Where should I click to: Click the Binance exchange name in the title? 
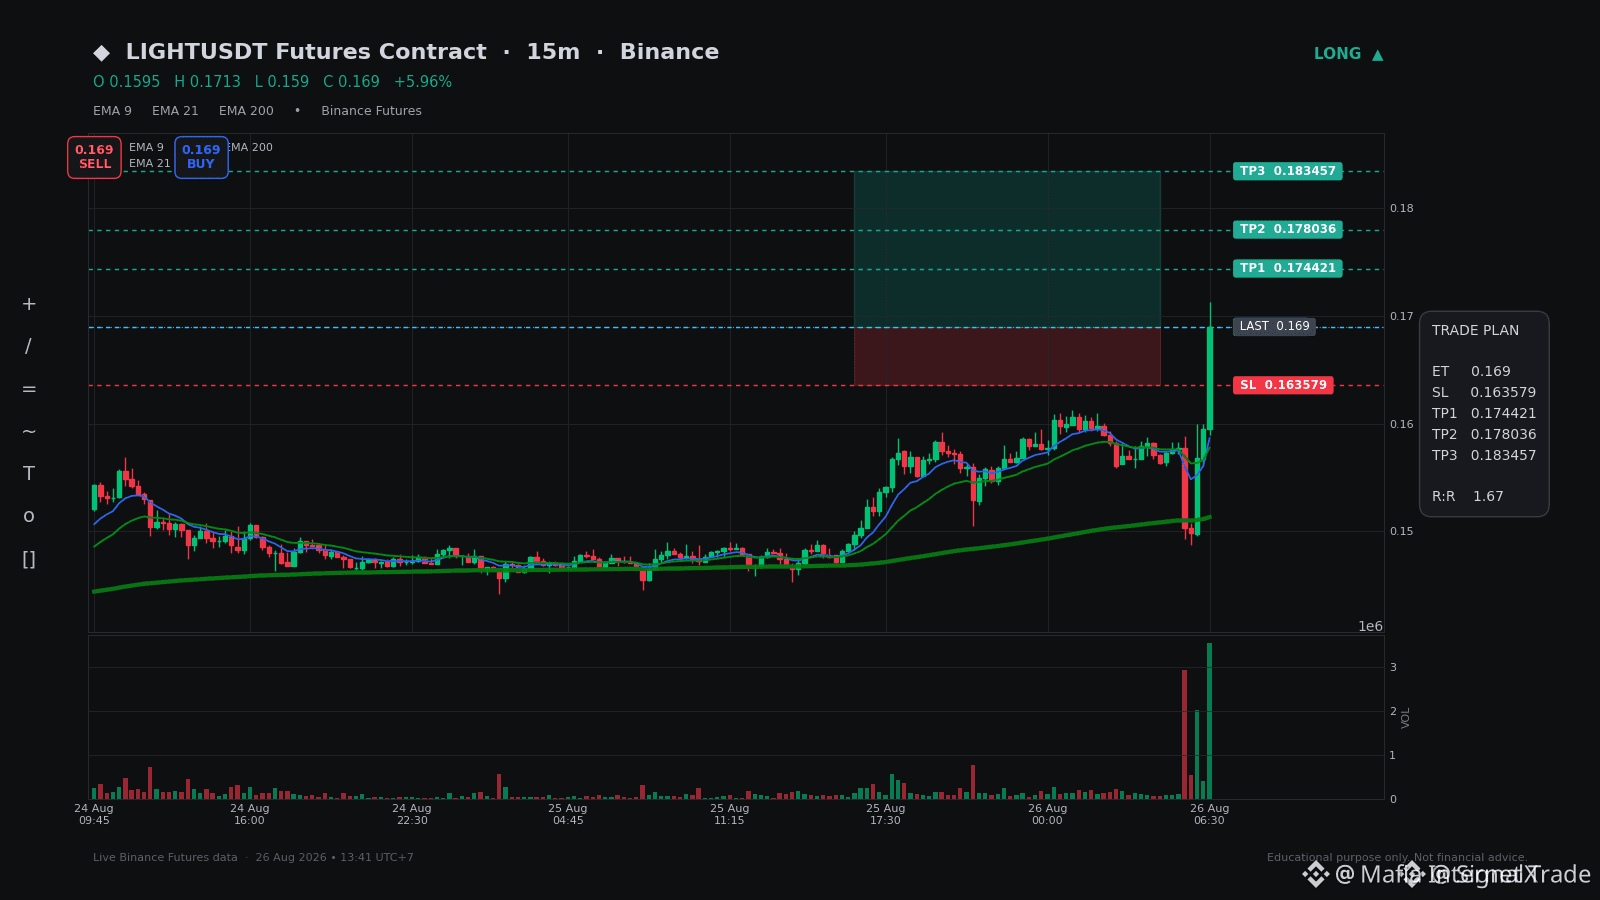coord(669,52)
